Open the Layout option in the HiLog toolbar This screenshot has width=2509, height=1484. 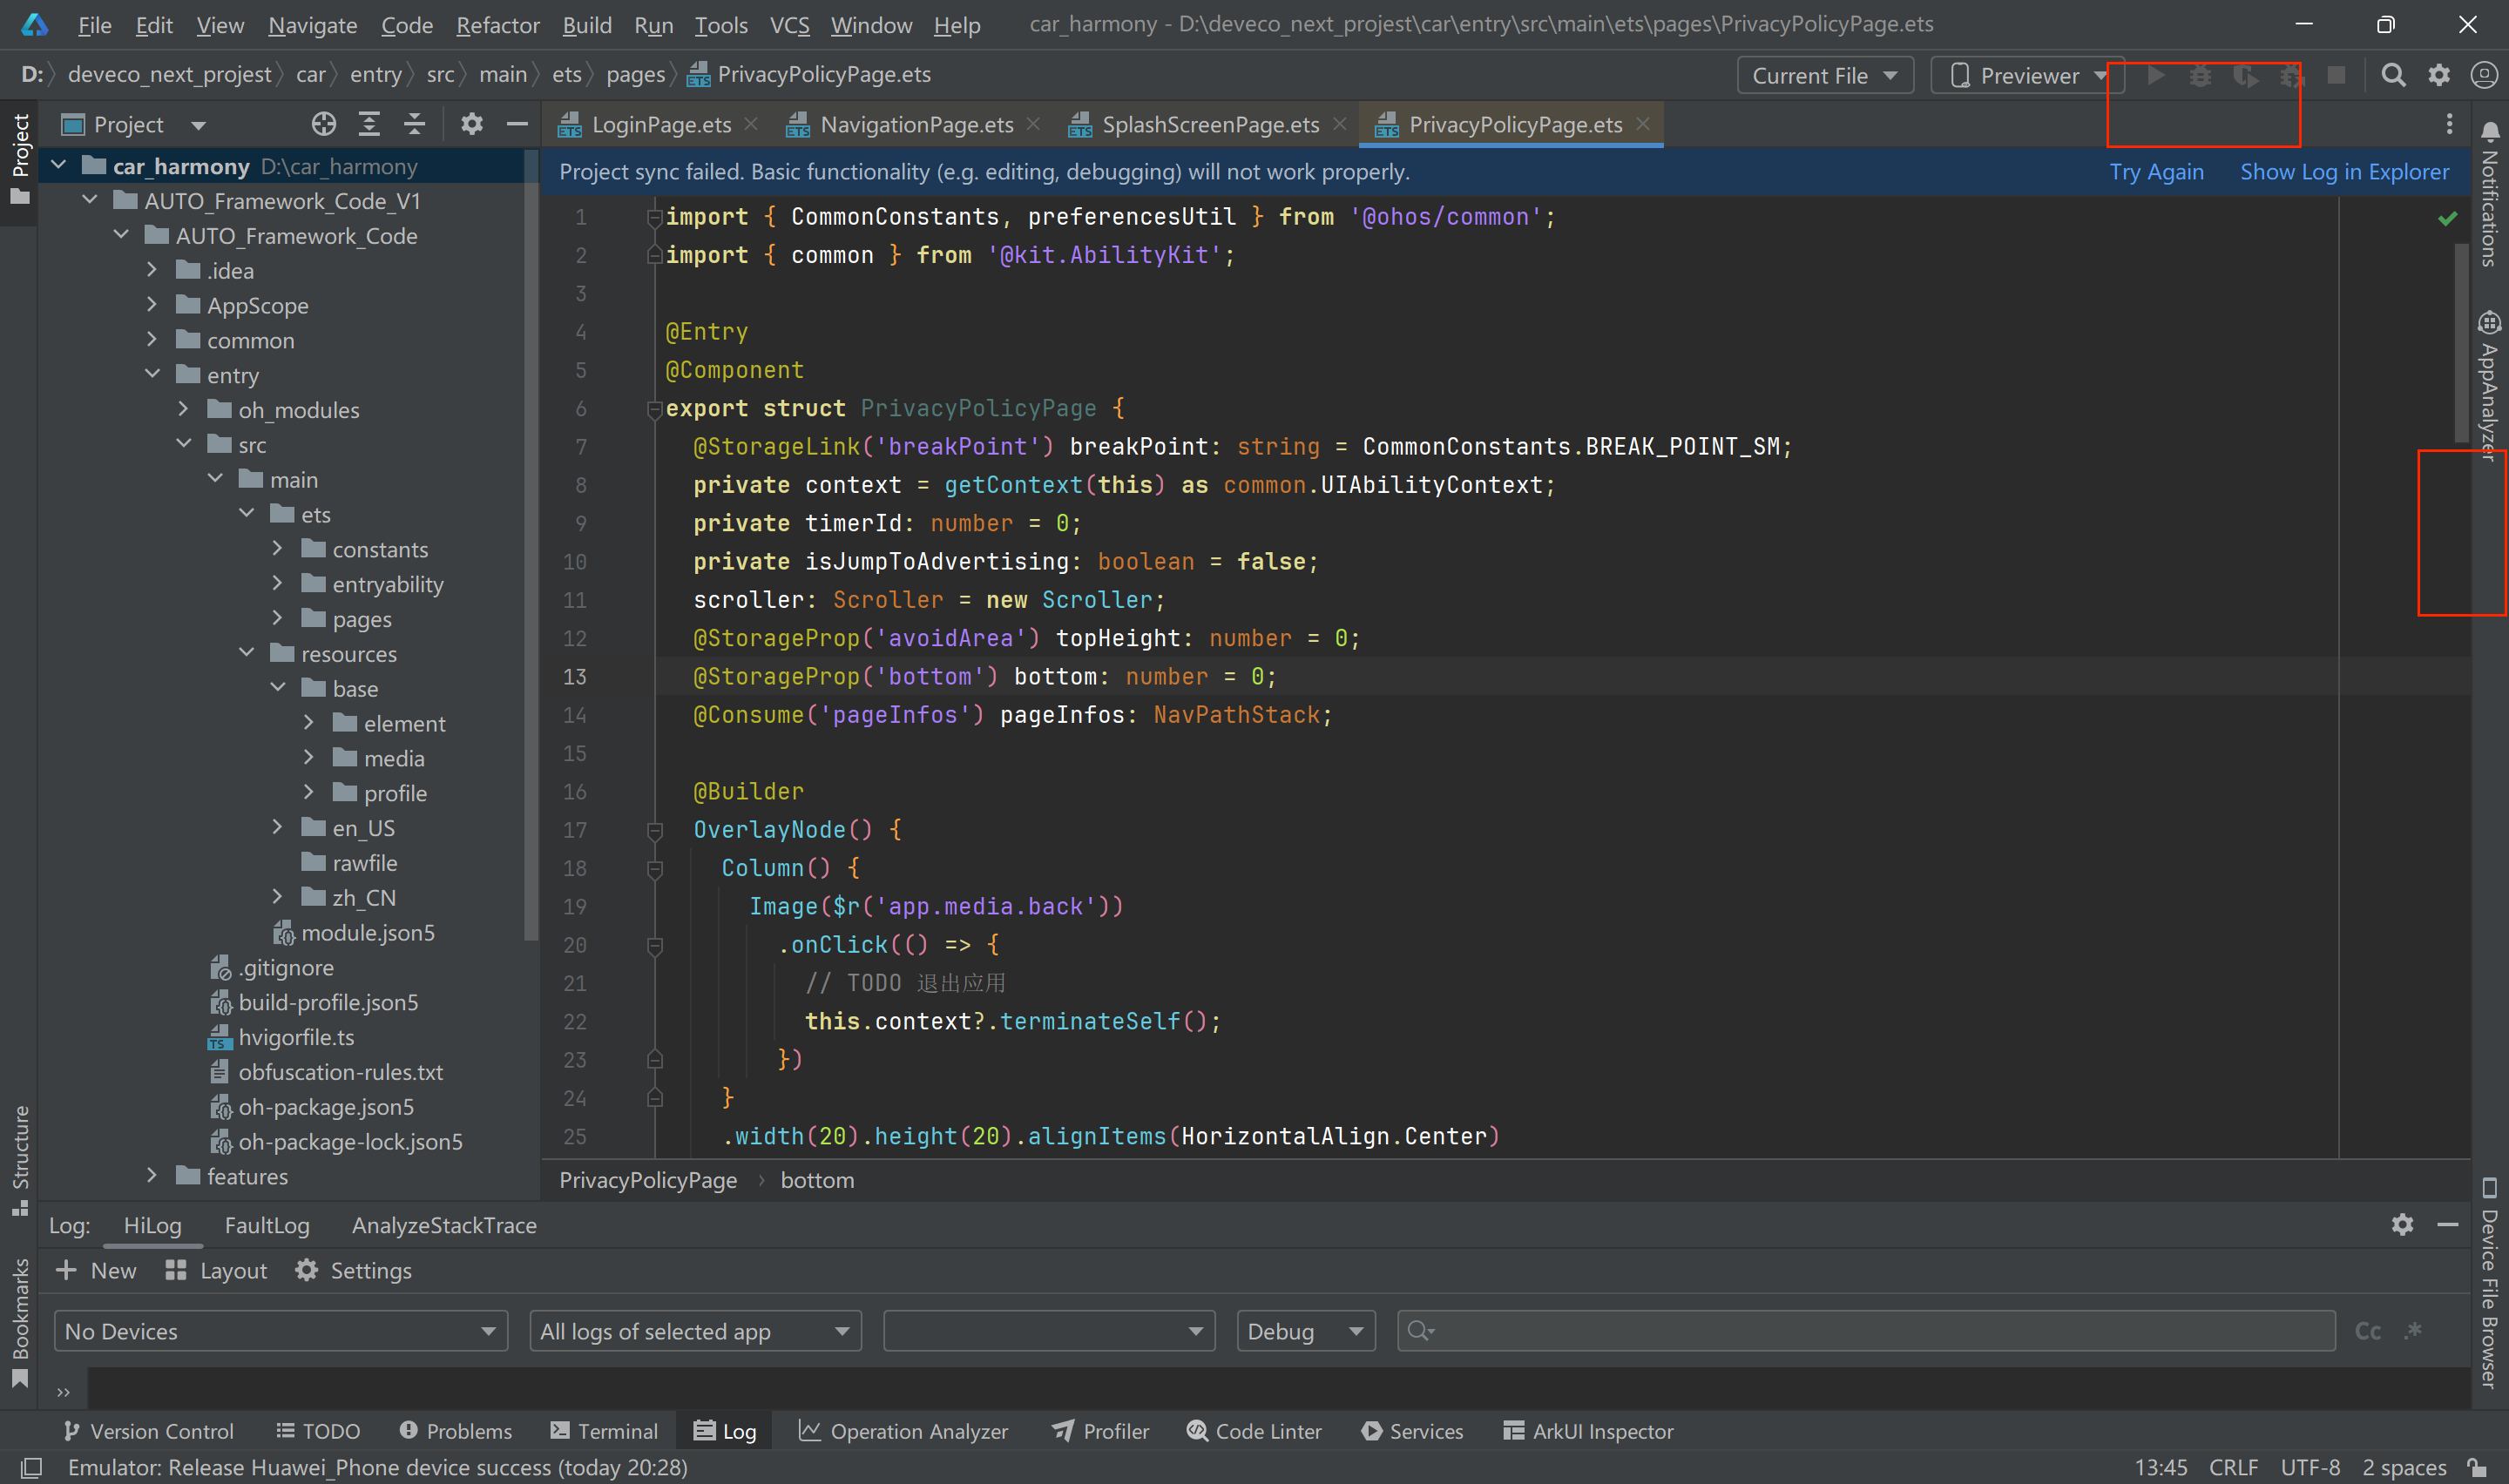(216, 1270)
